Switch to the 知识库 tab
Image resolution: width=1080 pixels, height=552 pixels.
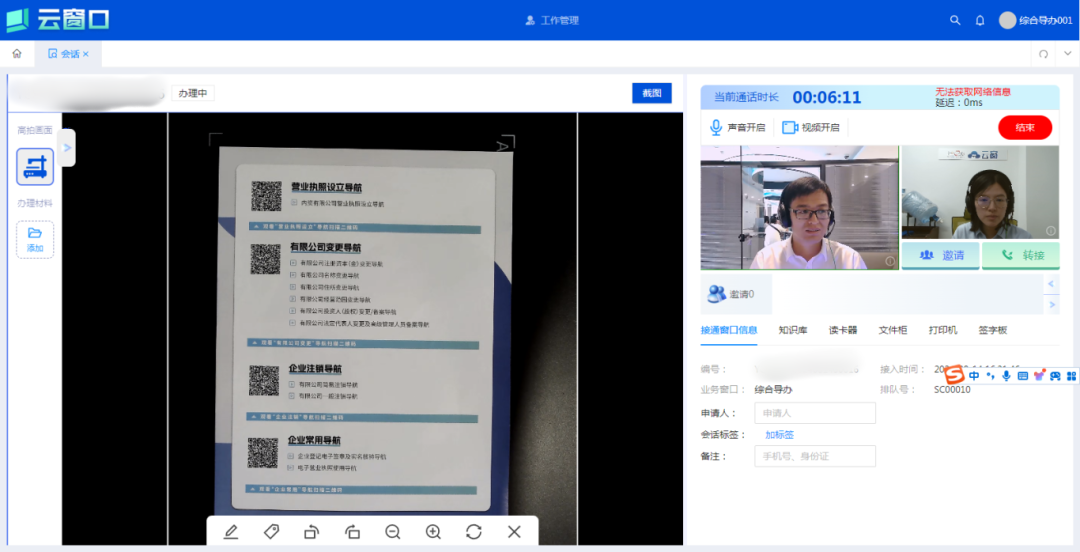793,330
